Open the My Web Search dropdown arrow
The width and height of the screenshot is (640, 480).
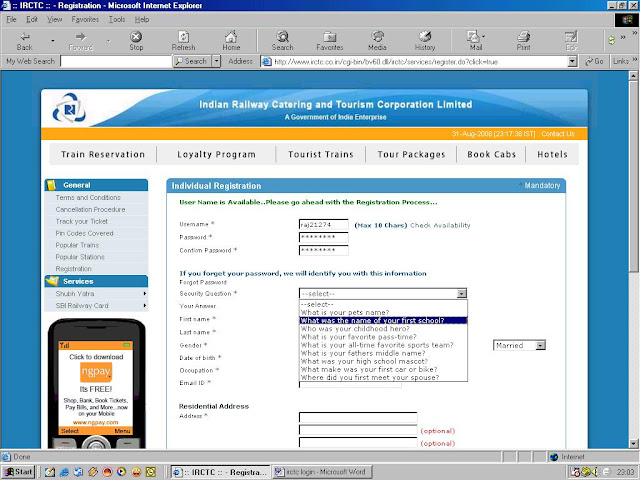tap(217, 61)
